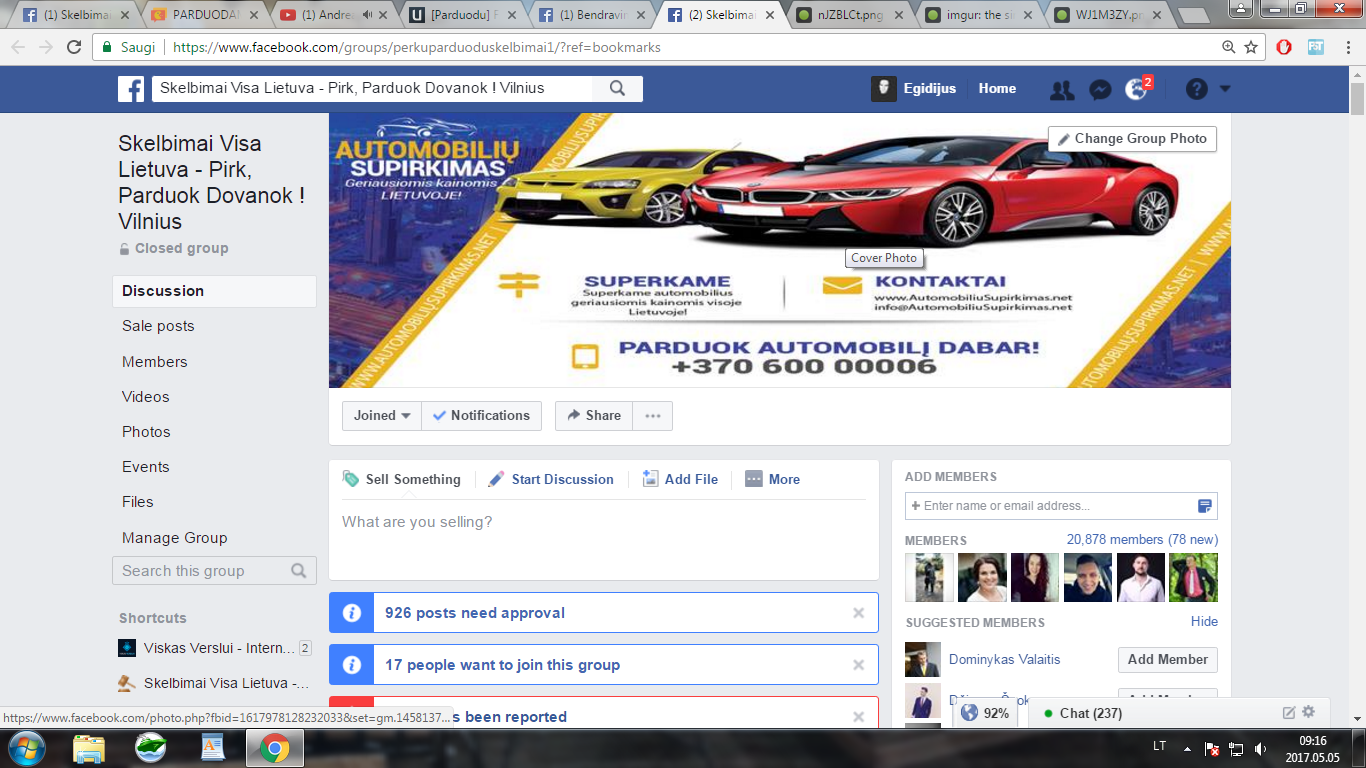
Task: Switch to the PARDUODA browser tab
Action: 206,15
